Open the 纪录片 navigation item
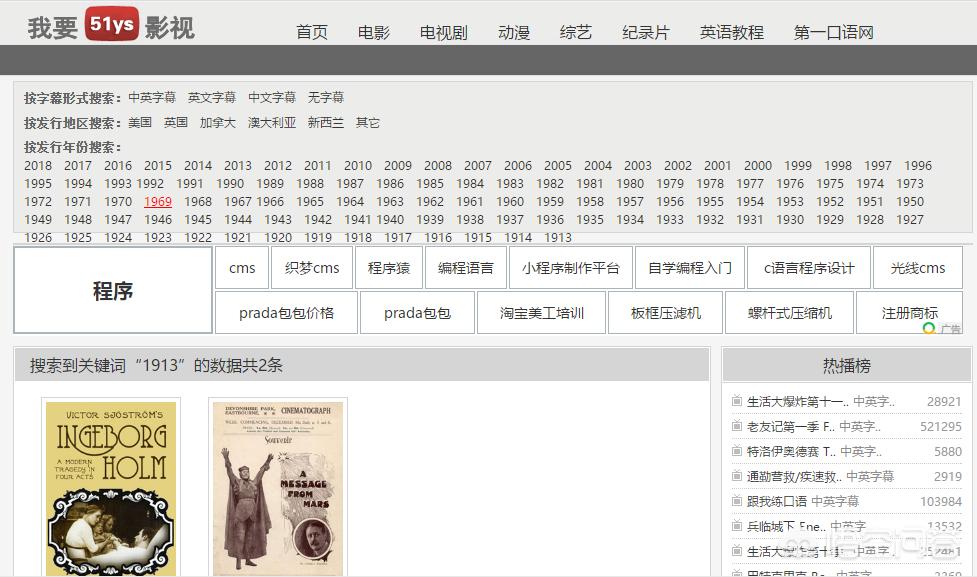Screen dimensions: 977x577 tap(646, 32)
